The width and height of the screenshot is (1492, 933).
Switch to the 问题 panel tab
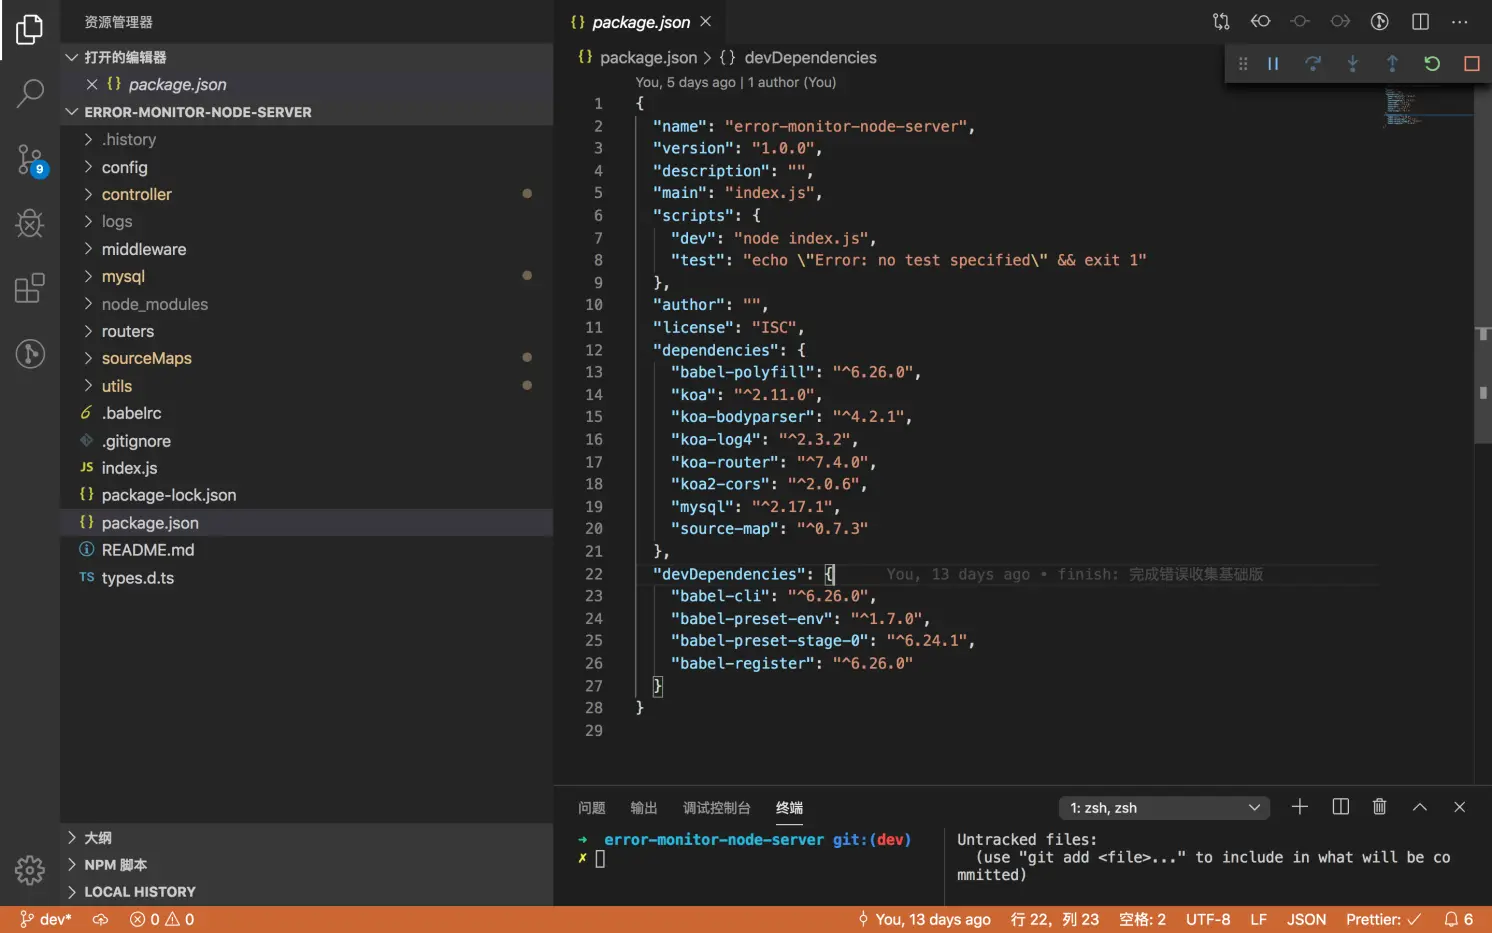click(591, 808)
